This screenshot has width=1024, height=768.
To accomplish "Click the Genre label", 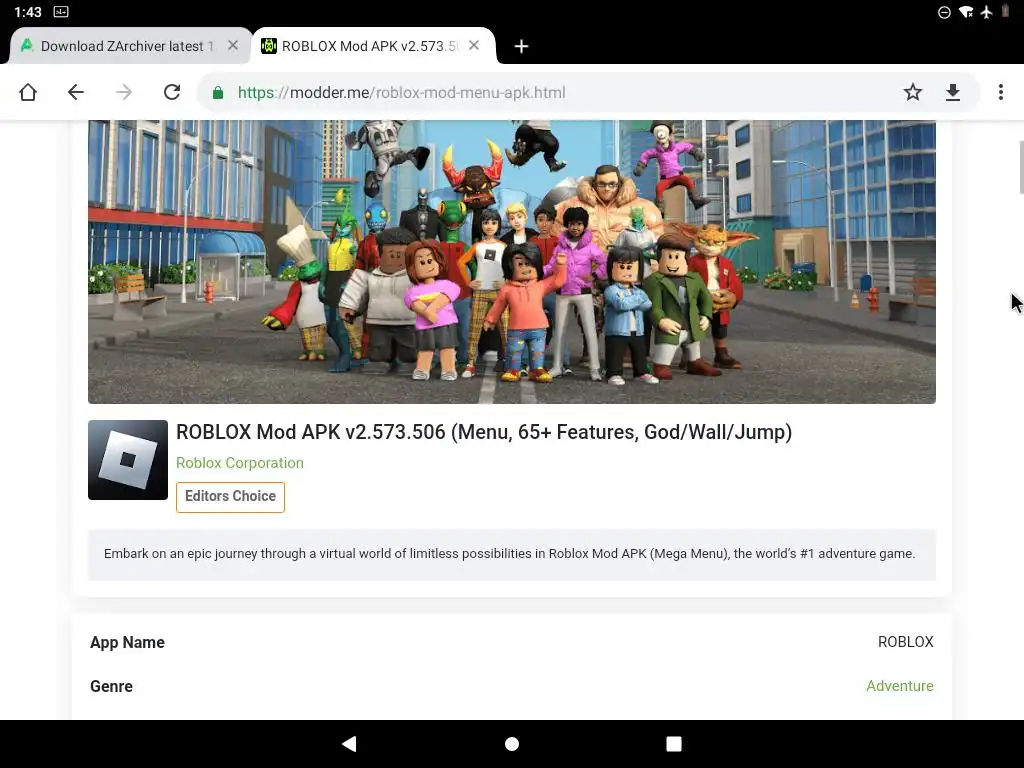I will tap(111, 686).
